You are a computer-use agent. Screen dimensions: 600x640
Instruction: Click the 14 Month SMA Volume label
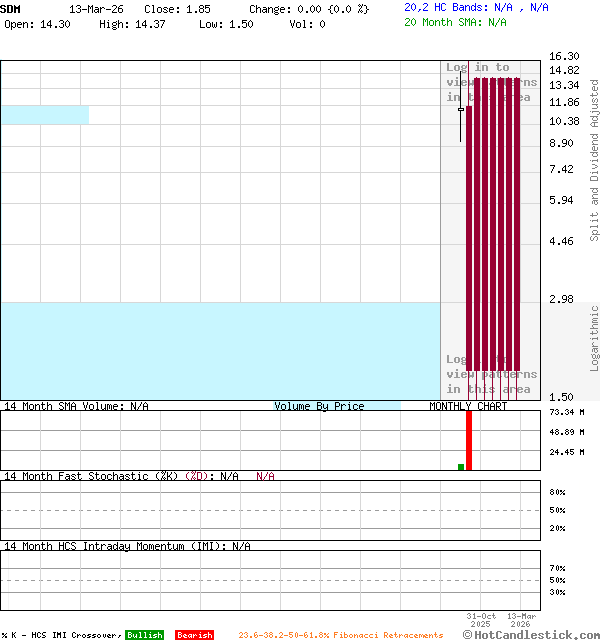click(x=75, y=406)
